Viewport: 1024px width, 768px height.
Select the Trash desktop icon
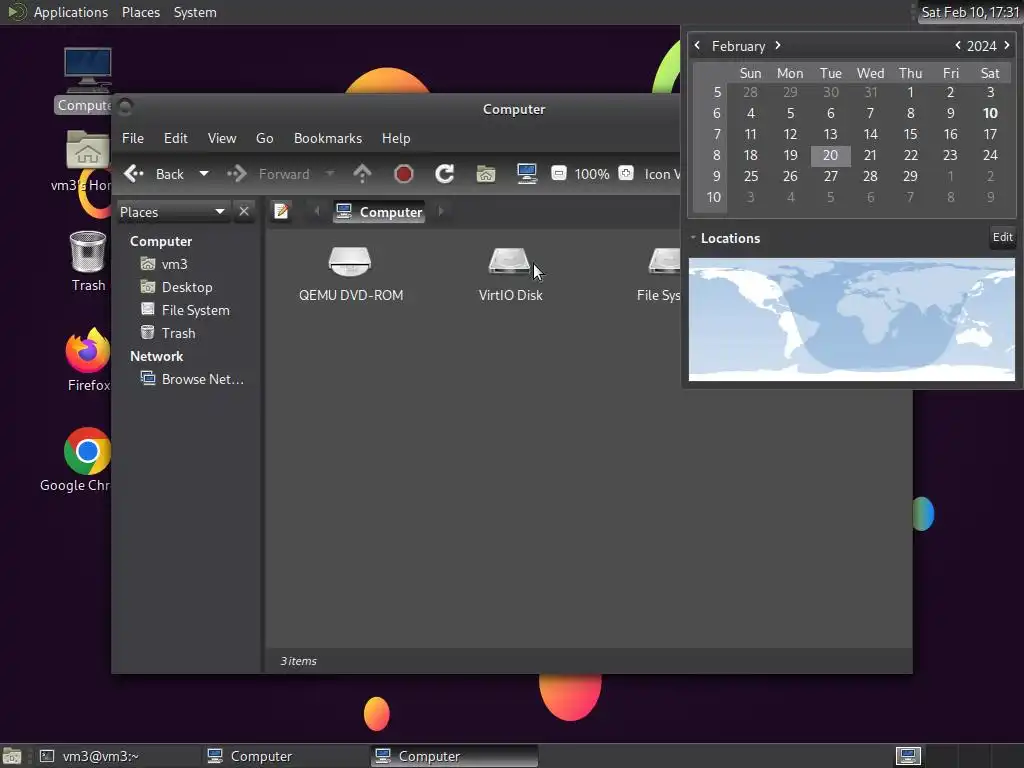(x=88, y=261)
